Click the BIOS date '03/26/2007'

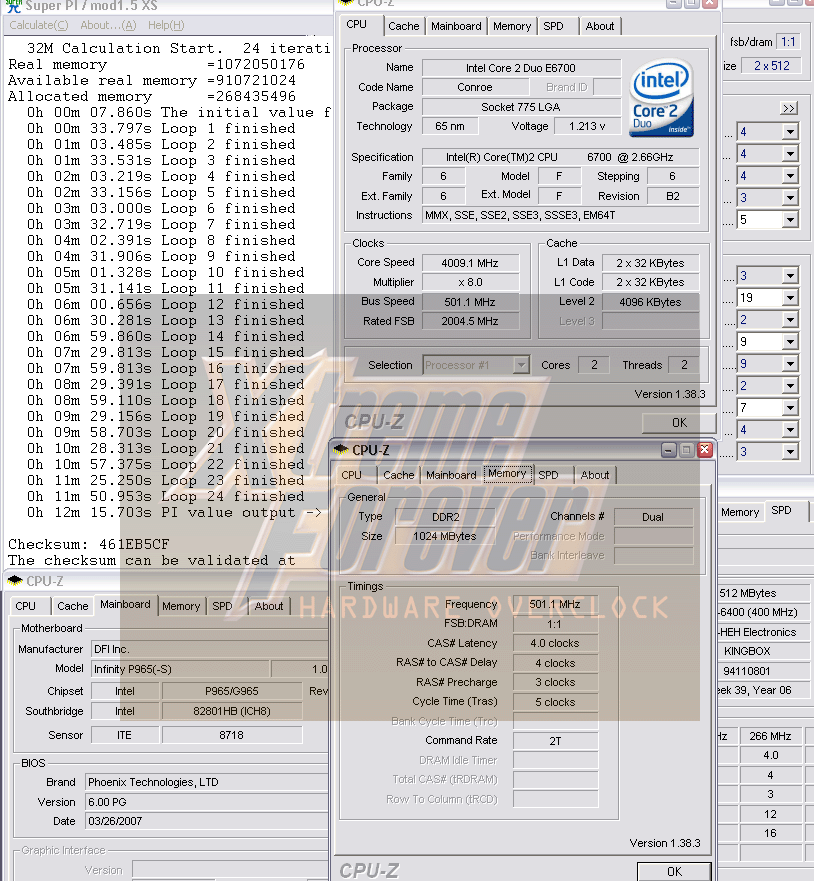coord(207,821)
